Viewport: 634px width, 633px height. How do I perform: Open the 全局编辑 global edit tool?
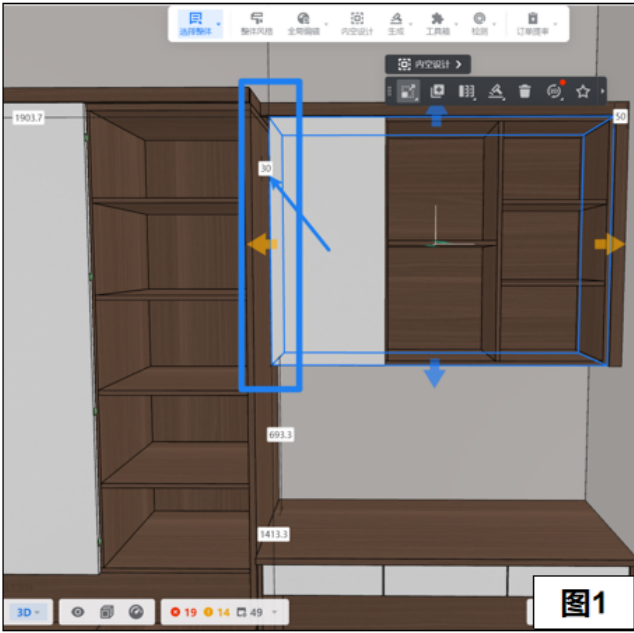[304, 24]
